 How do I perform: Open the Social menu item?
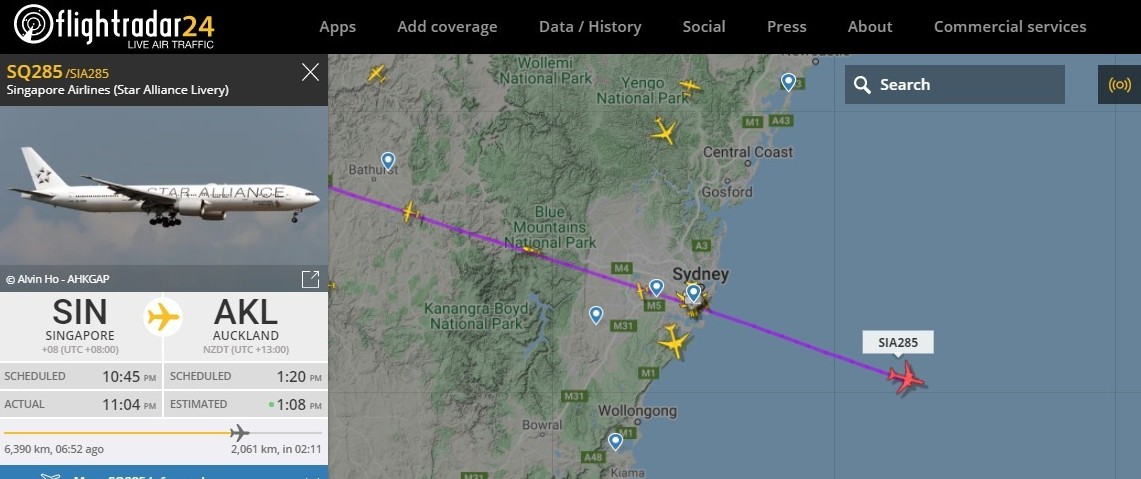coord(704,27)
